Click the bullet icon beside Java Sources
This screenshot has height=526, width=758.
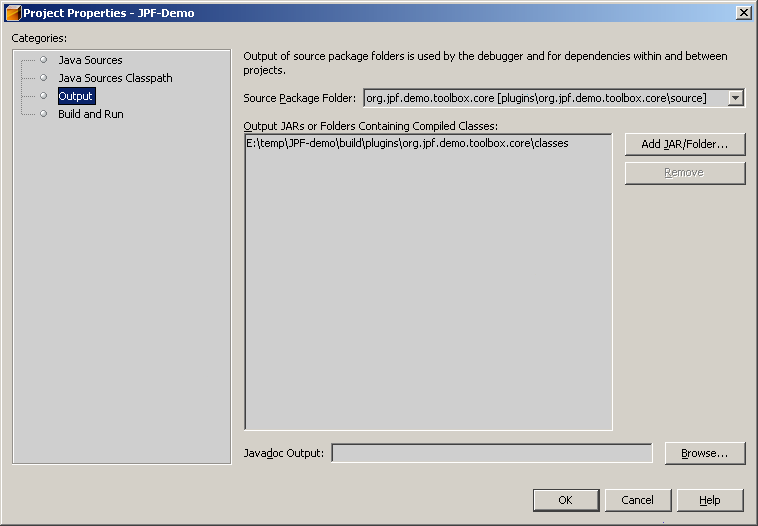44,59
